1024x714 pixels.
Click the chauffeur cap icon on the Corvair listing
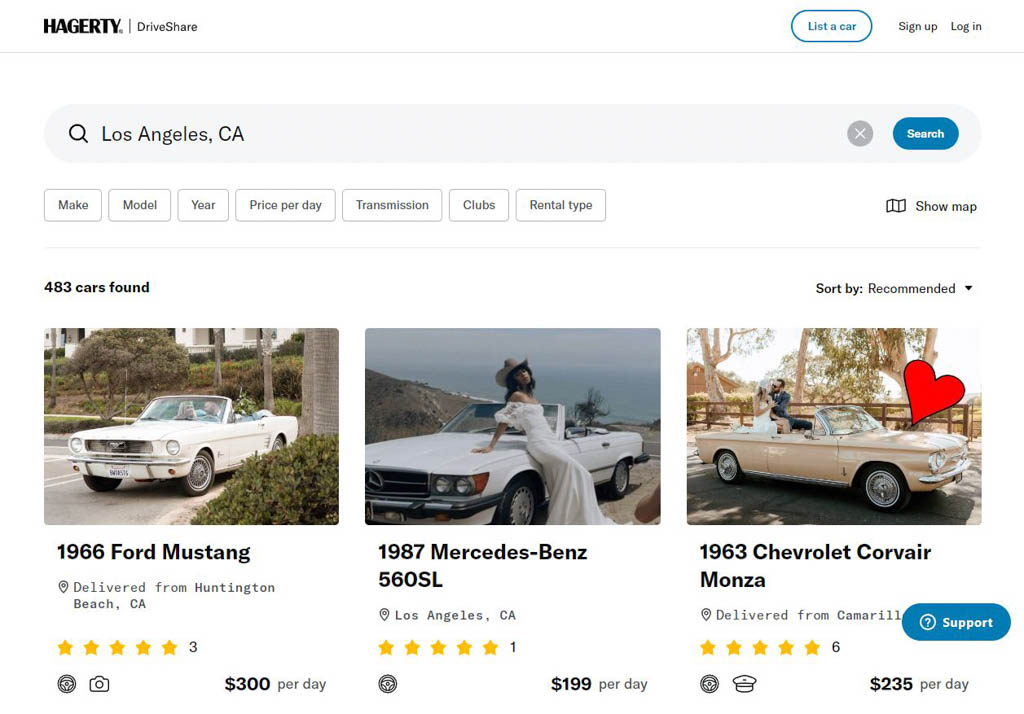pos(745,684)
